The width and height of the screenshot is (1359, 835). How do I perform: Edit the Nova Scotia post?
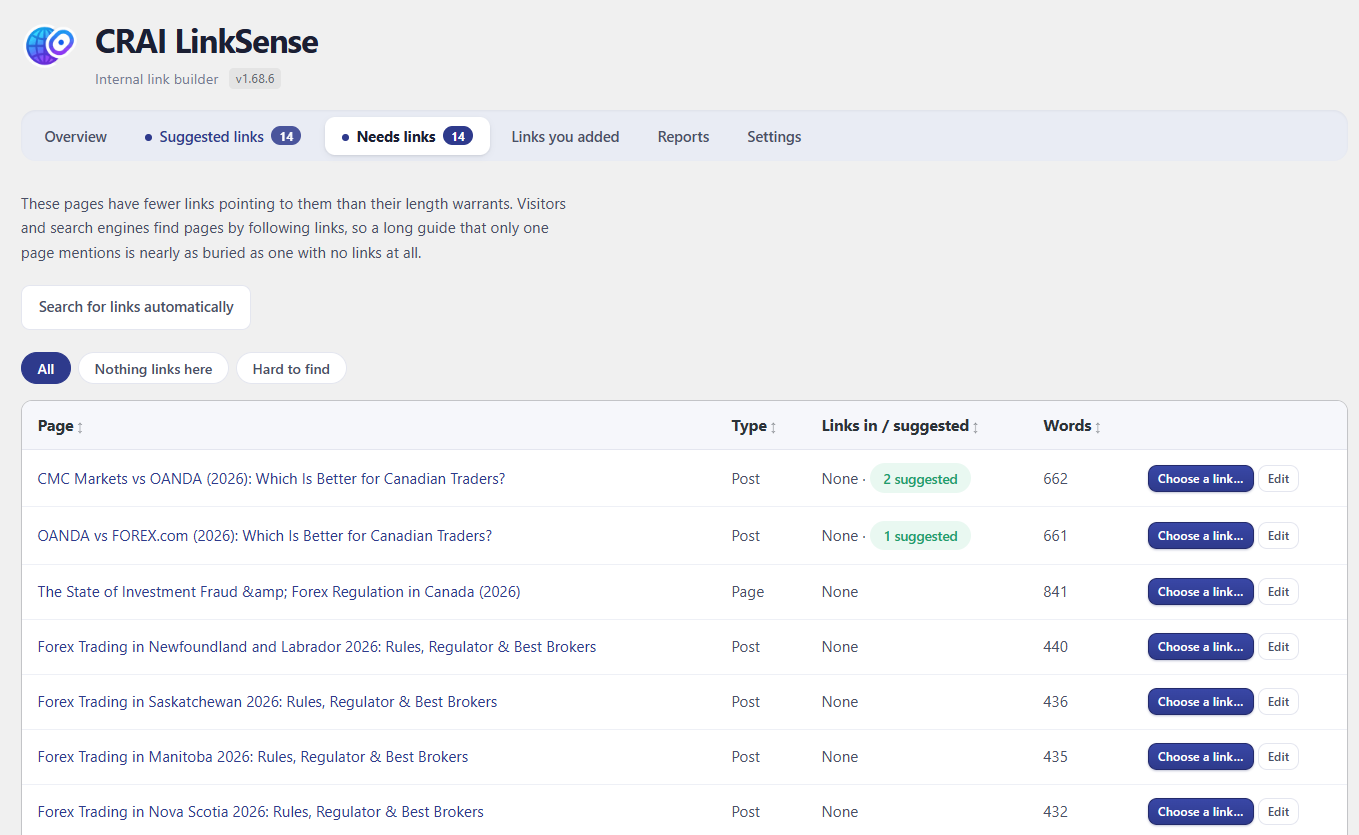[1278, 812]
